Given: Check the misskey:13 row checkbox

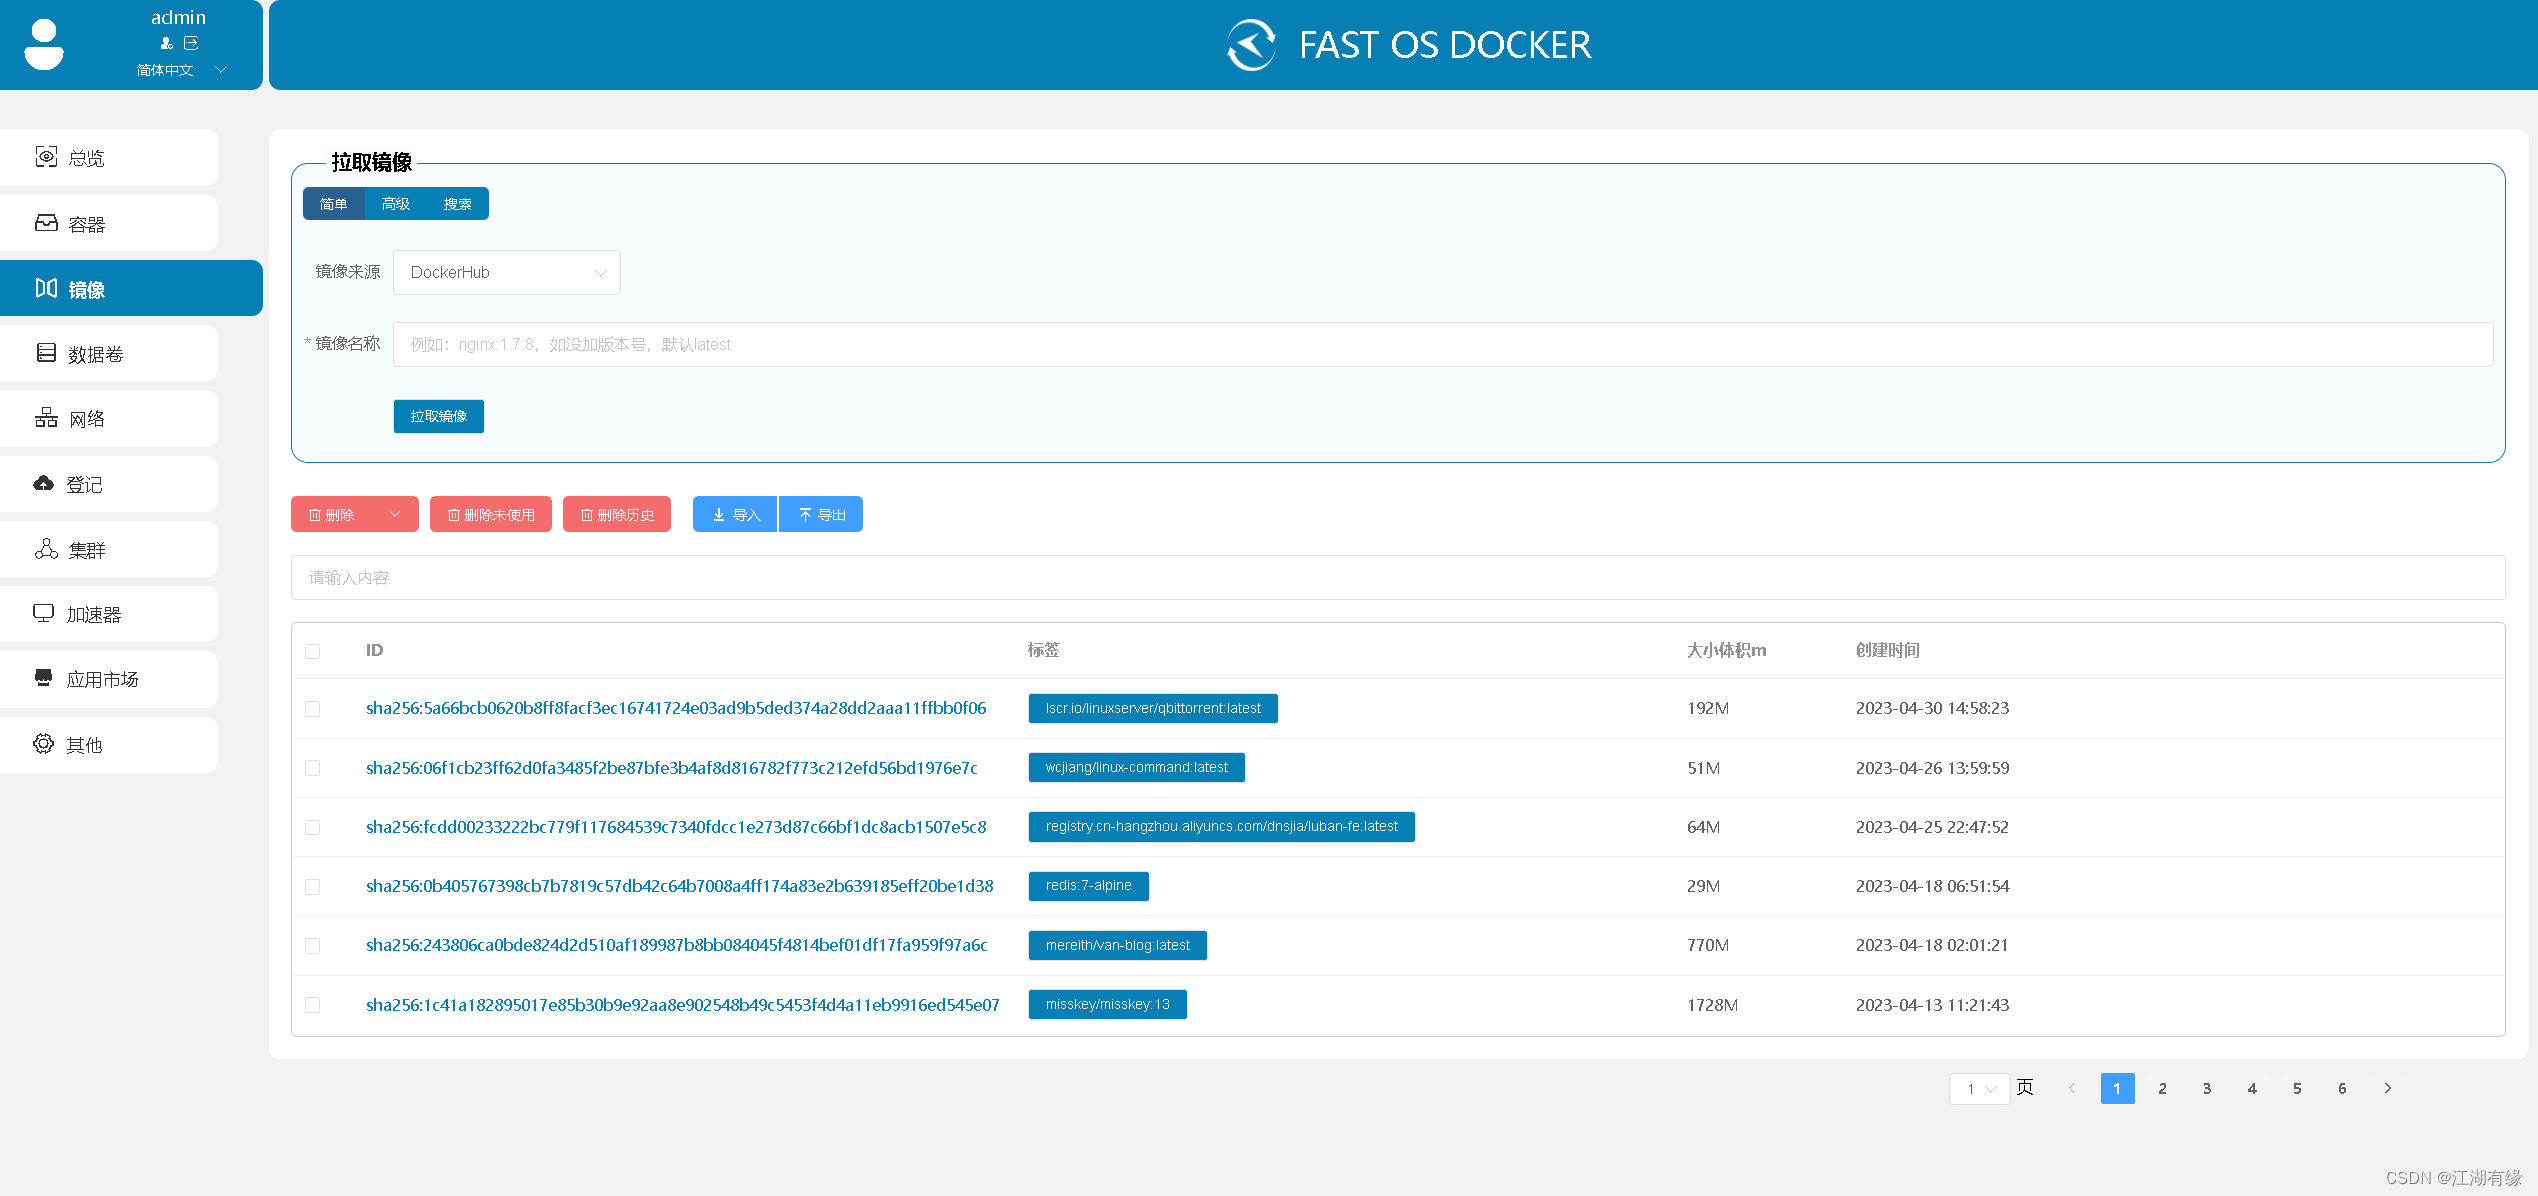Looking at the screenshot, I should point(313,1005).
